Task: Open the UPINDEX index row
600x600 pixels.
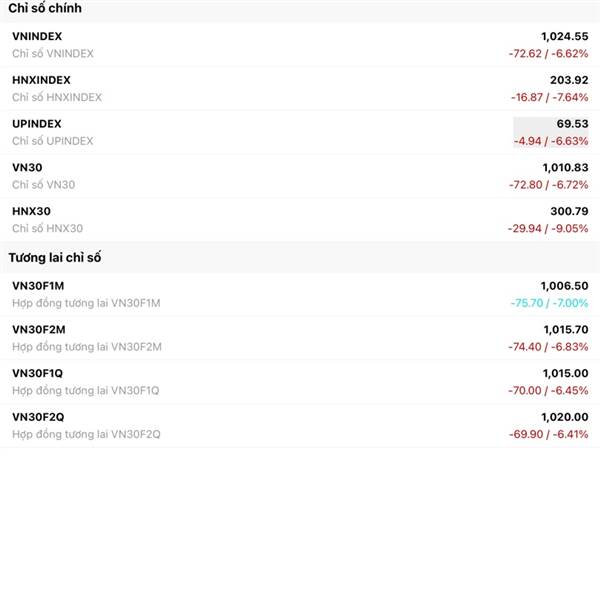Action: [x=300, y=132]
